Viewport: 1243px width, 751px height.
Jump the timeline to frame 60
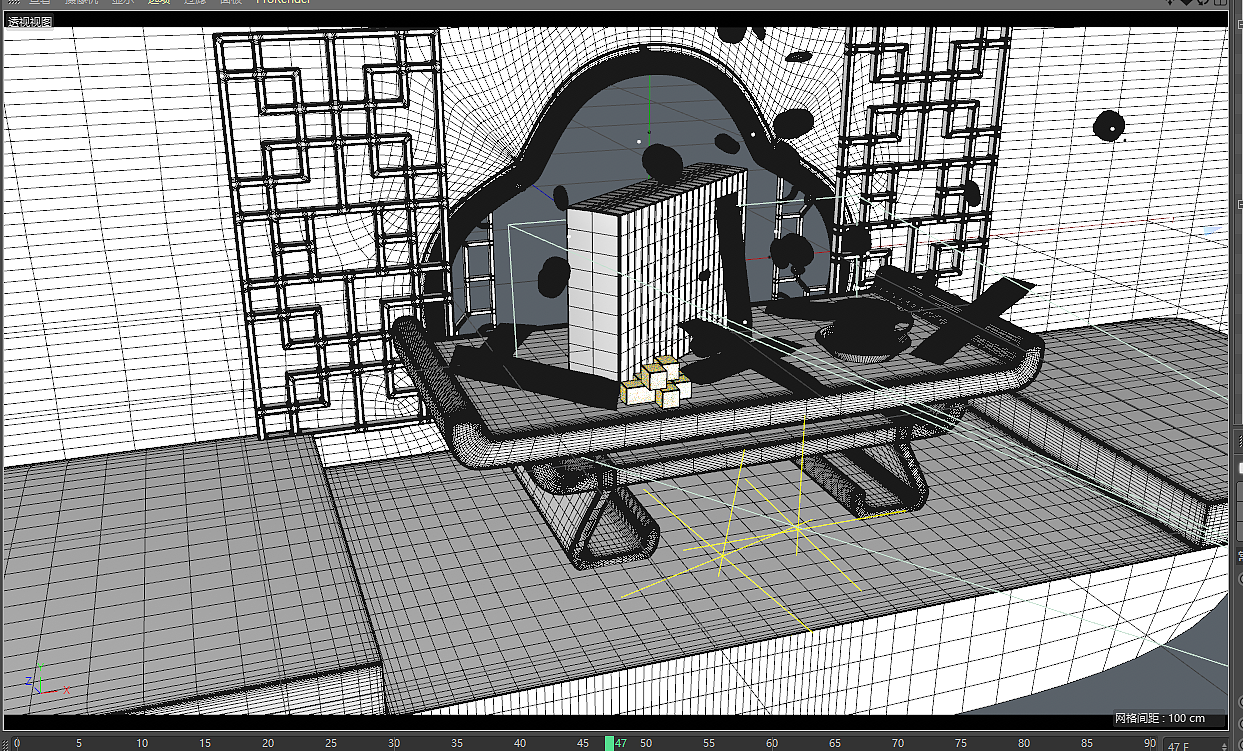coord(771,744)
